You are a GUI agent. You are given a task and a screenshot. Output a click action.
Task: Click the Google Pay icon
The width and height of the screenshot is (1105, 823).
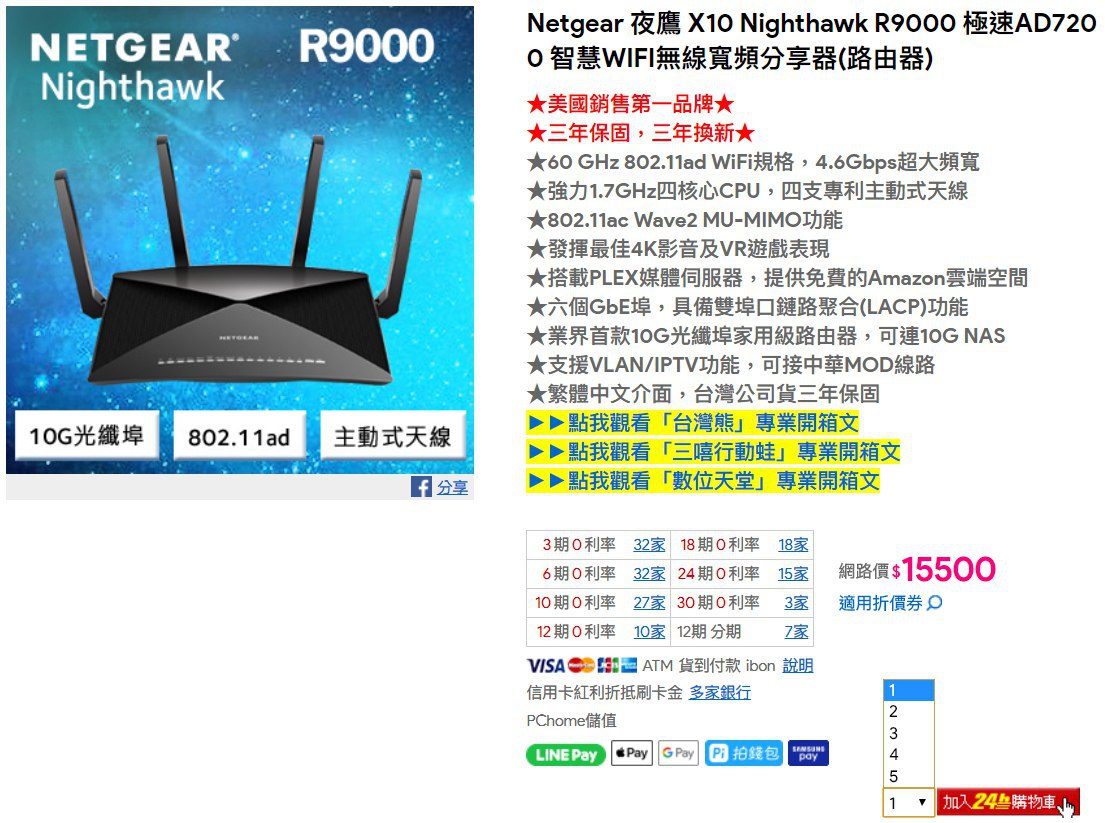(x=678, y=753)
